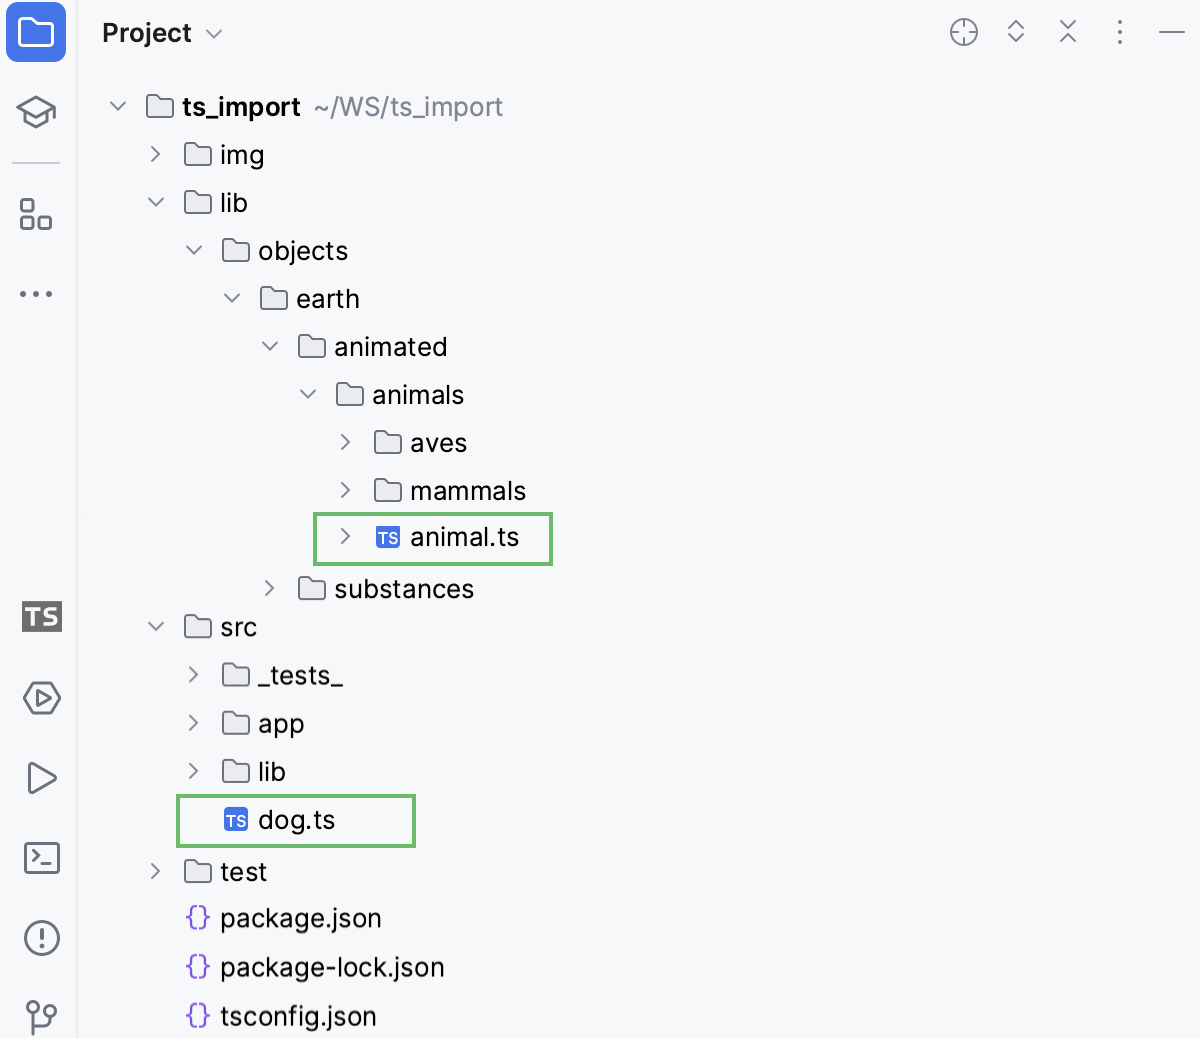Click the Learn sidebar icon

click(x=36, y=112)
